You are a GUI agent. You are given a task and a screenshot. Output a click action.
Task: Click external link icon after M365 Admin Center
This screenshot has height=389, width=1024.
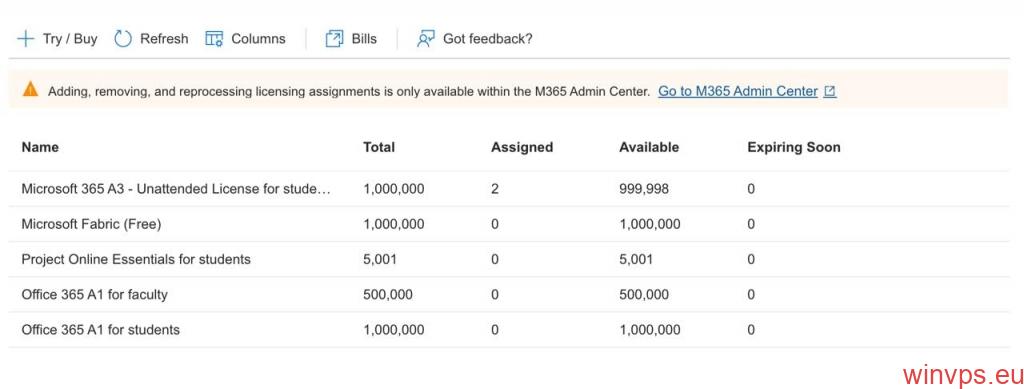(x=829, y=92)
